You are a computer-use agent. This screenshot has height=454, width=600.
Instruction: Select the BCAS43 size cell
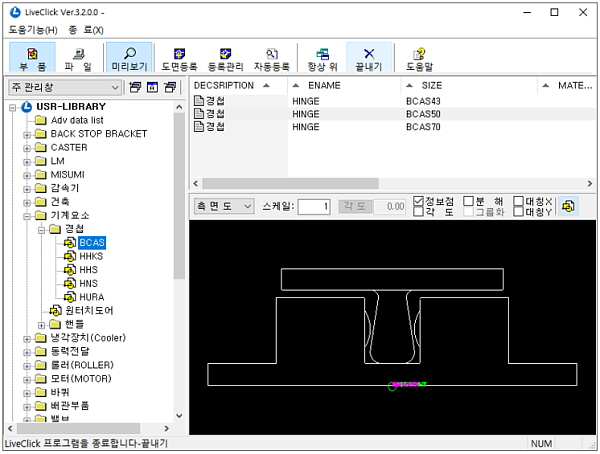coord(423,101)
